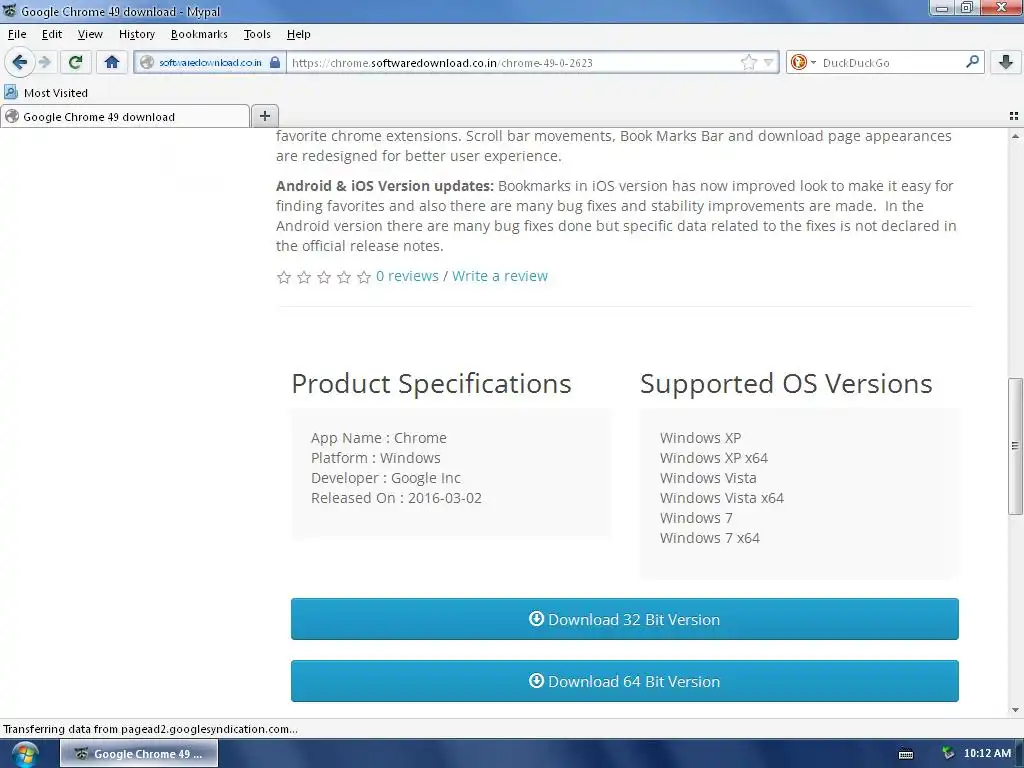
Task: Open the on-screen keyboard tray icon
Action: click(906, 754)
